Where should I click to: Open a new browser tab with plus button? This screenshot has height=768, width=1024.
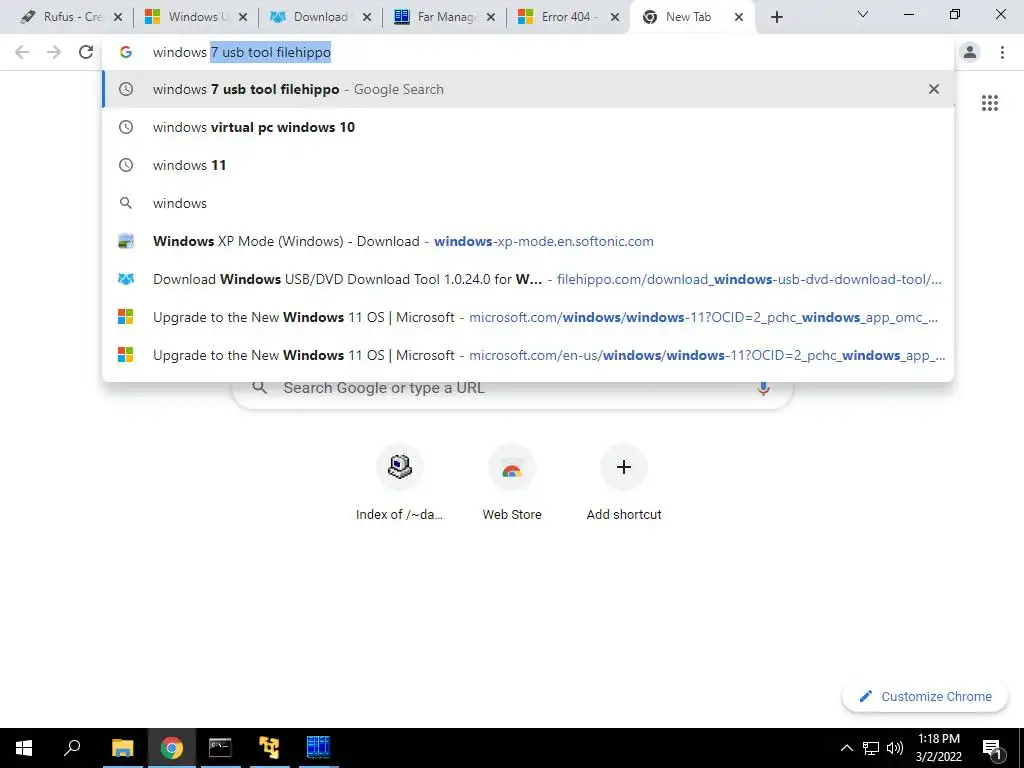(776, 17)
